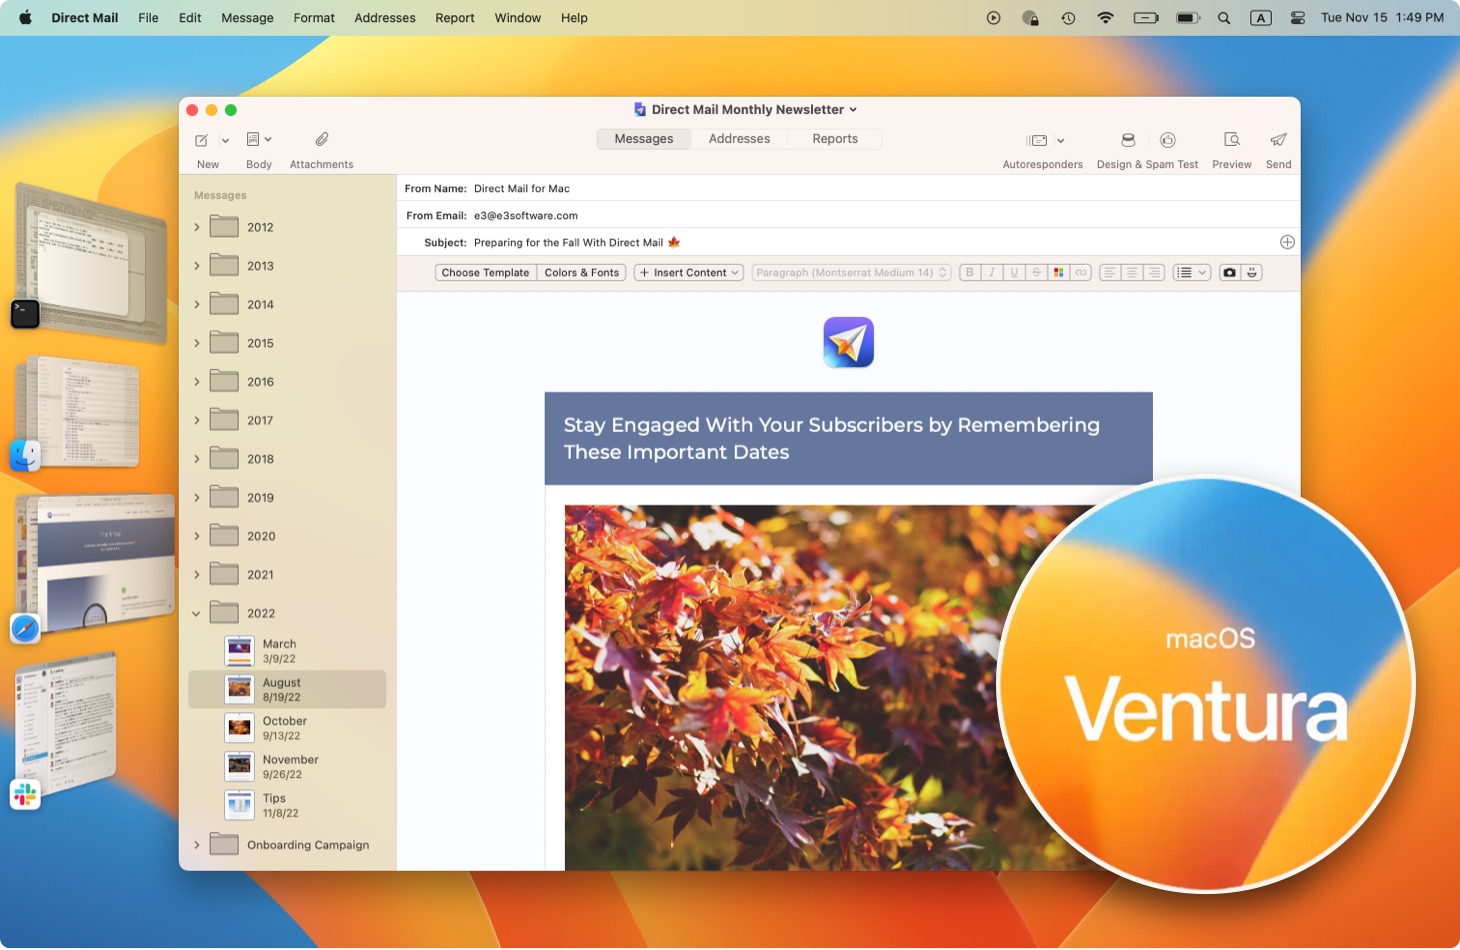Select the March 3/9/22 message

(x=287, y=651)
